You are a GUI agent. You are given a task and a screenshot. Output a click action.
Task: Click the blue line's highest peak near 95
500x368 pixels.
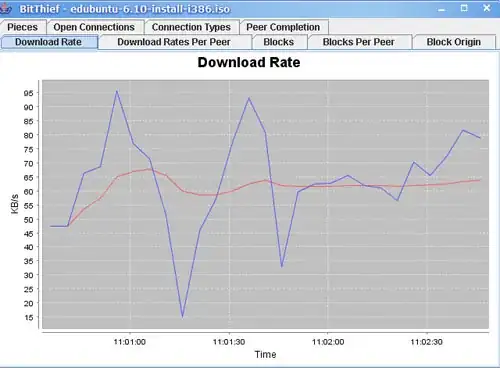(x=117, y=91)
